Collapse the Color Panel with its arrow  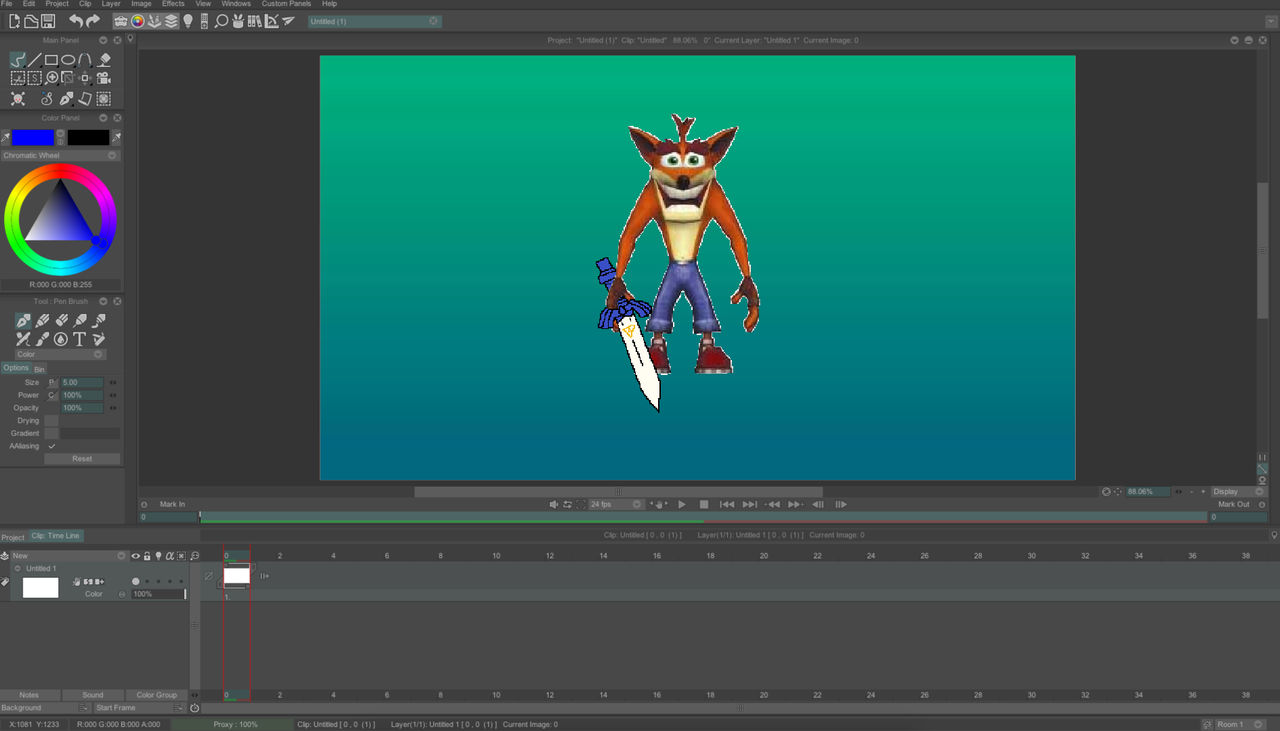tap(103, 118)
